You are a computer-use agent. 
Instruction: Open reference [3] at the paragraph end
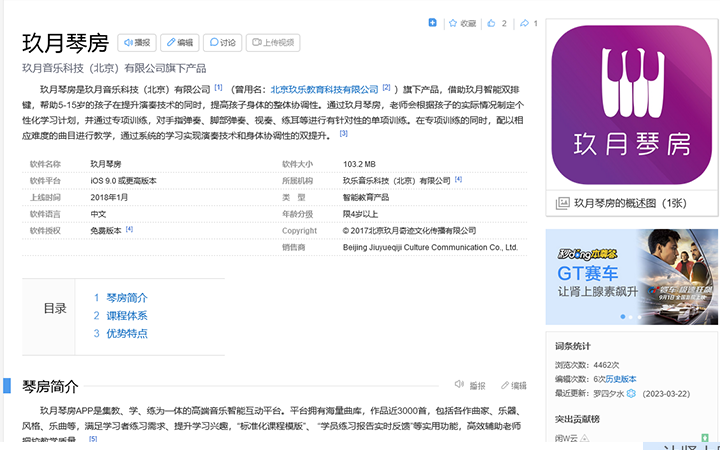343,134
